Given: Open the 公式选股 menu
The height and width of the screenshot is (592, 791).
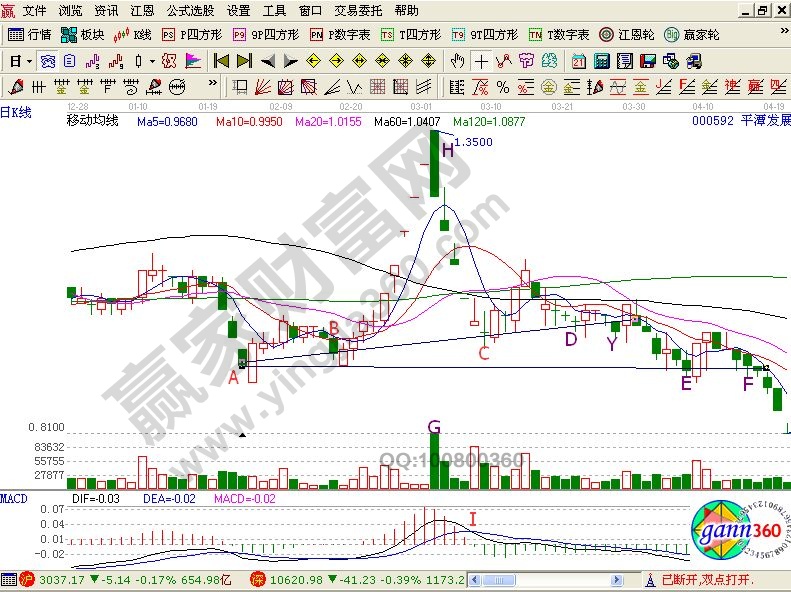Looking at the screenshot, I should click(x=190, y=11).
